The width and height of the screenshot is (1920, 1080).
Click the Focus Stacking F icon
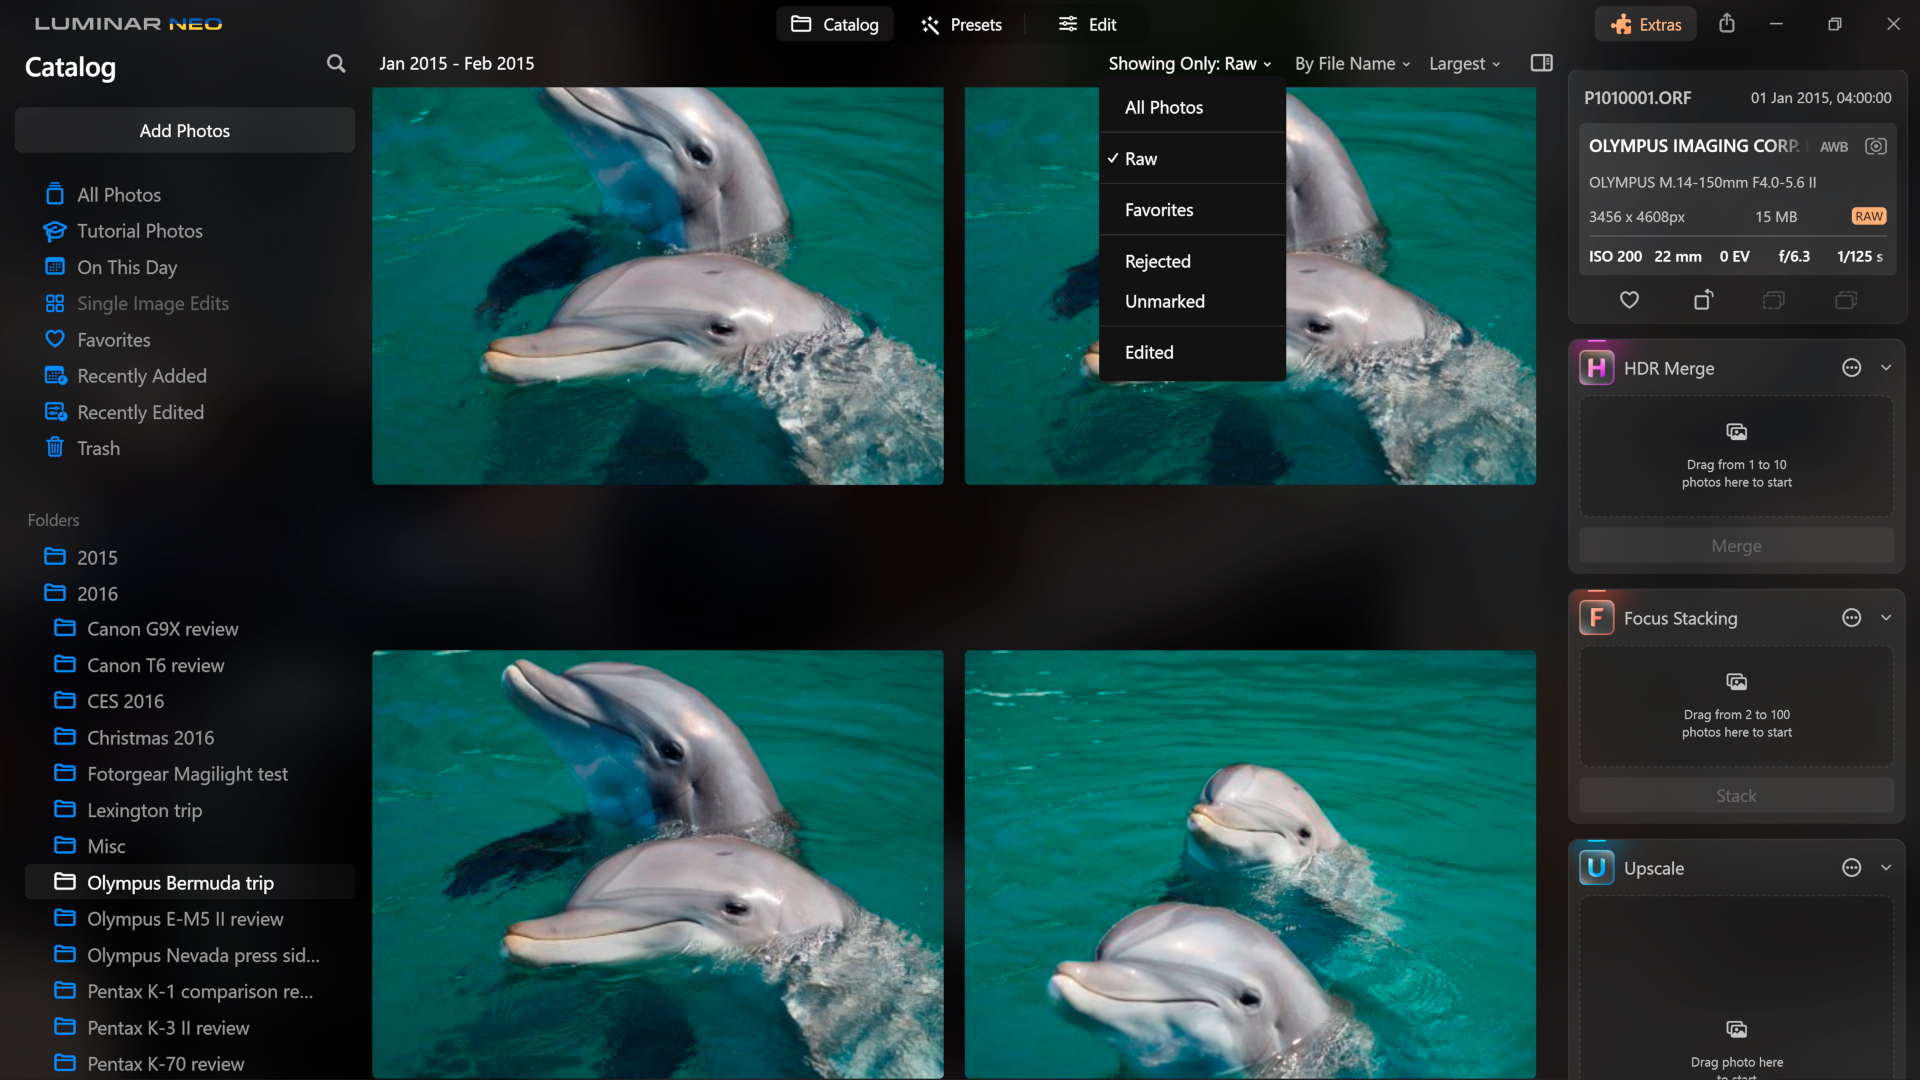point(1596,618)
